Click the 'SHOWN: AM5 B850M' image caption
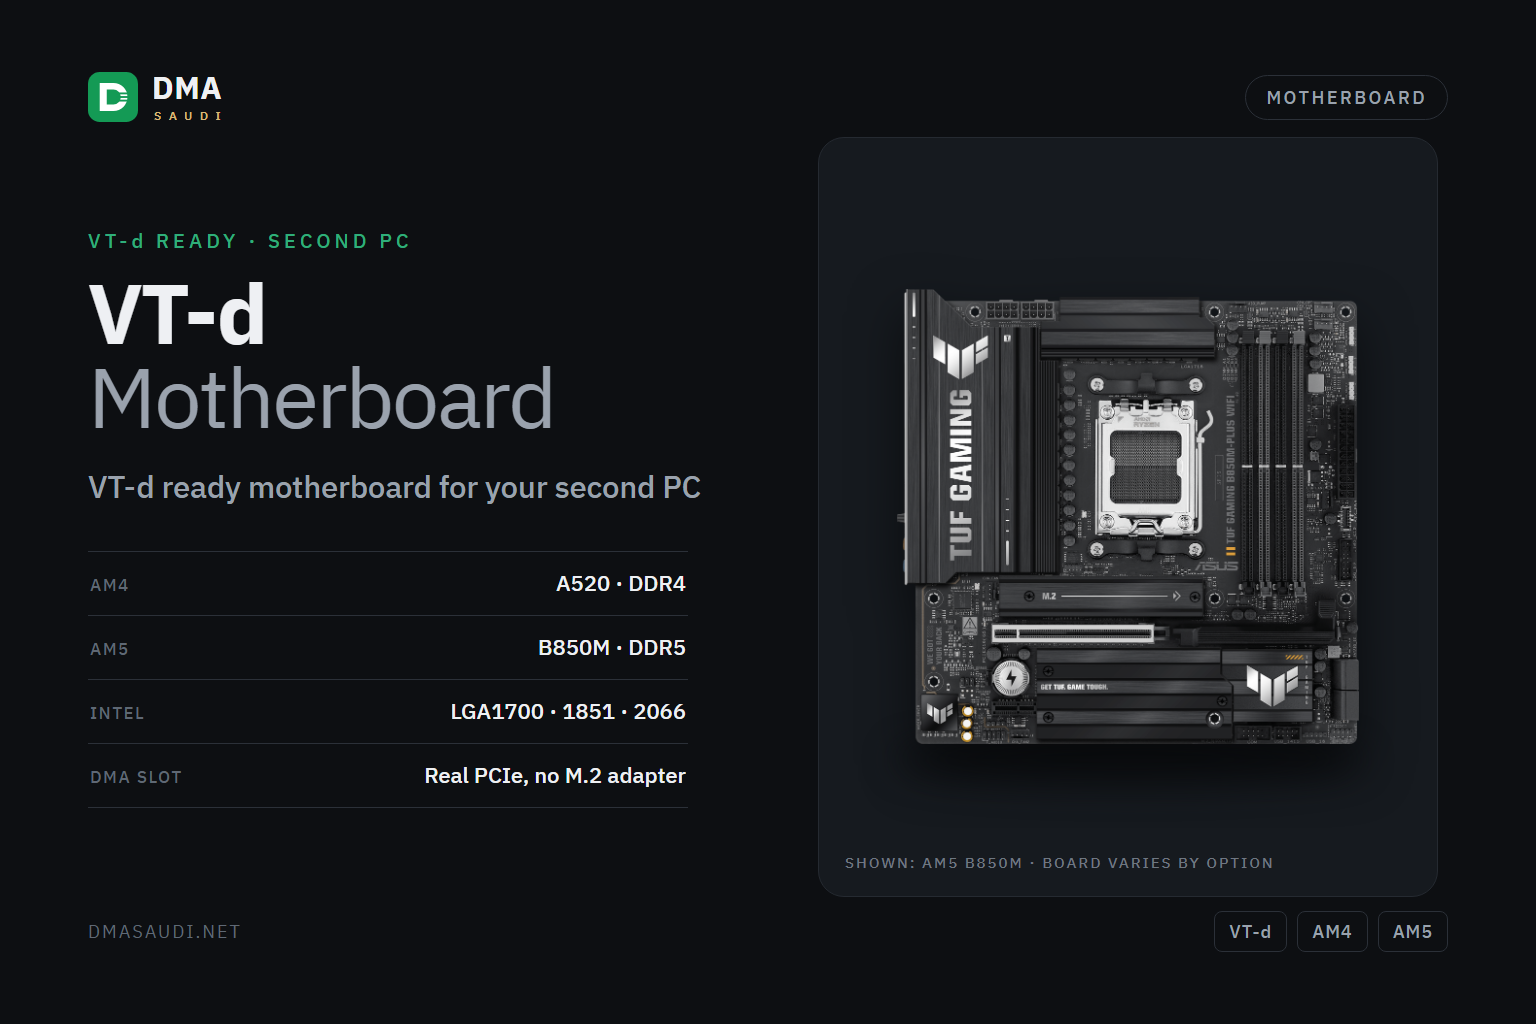Screen dimensions: 1536x1024 coord(933,863)
